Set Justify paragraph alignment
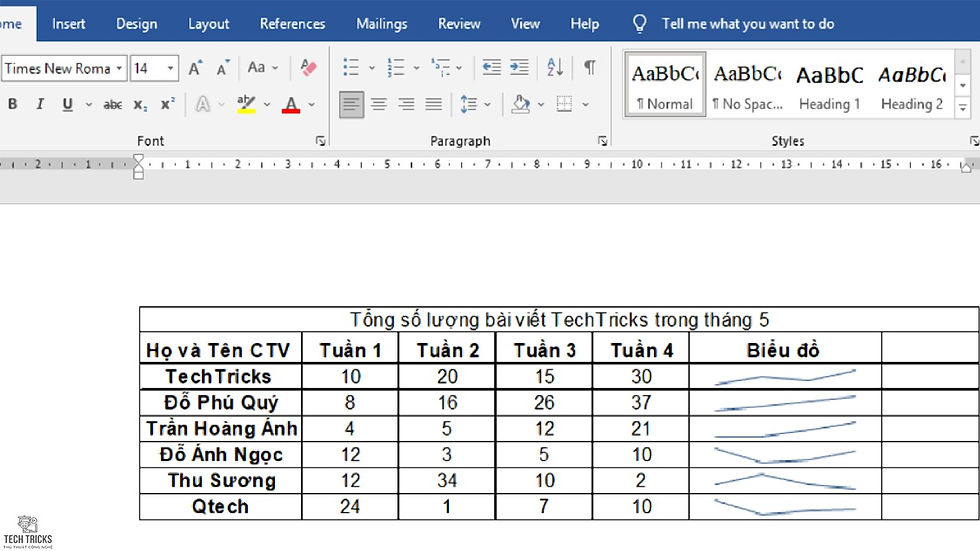Viewport: 980px width, 551px height. (434, 104)
